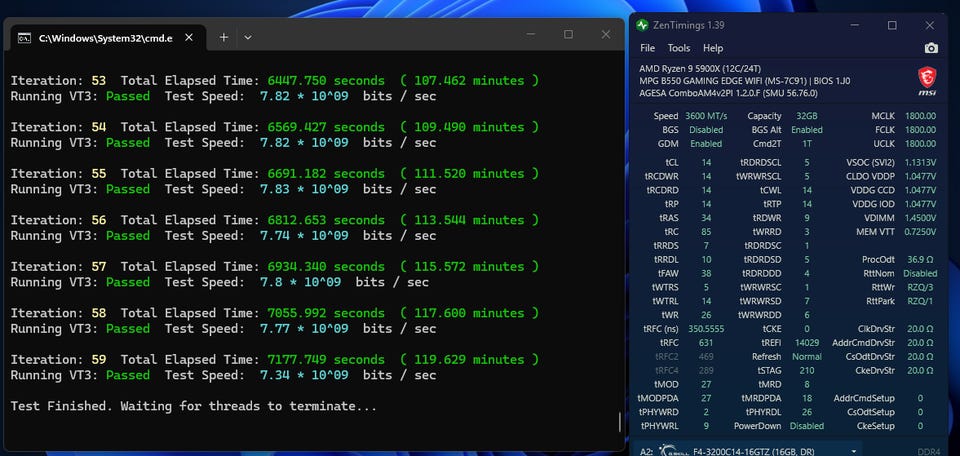The width and height of the screenshot is (960, 456).
Task: Click the tRFC4 value 289
Action: pyautogui.click(x=706, y=370)
